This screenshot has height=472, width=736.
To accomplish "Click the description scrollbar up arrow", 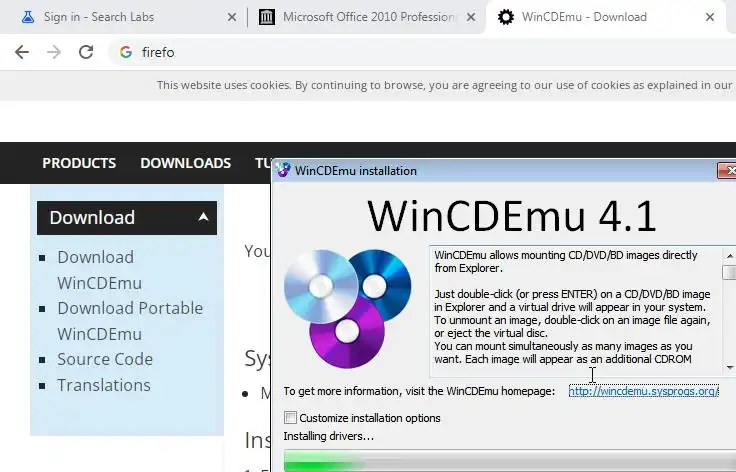I will point(729,256).
